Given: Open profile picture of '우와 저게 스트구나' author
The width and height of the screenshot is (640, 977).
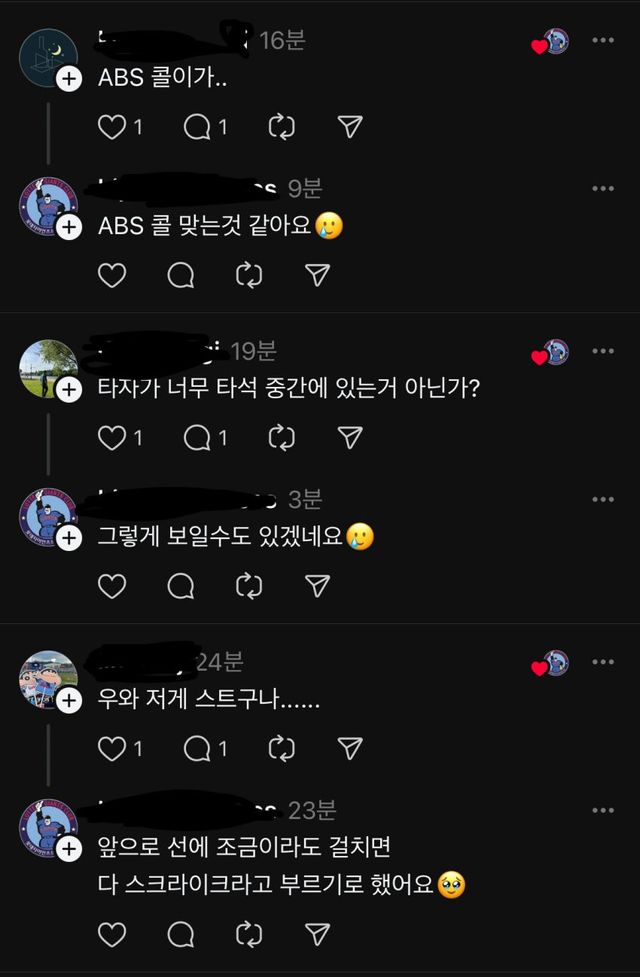Looking at the screenshot, I should pos(46,680).
